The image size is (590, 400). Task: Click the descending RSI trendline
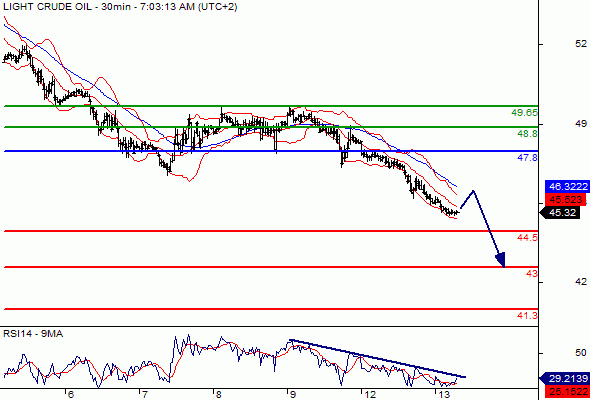pyautogui.click(x=377, y=358)
